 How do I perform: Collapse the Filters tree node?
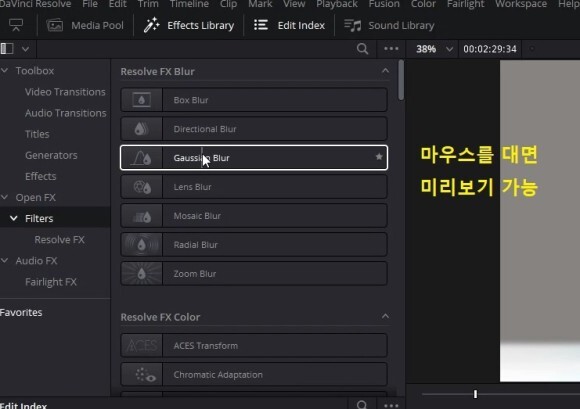click(x=14, y=218)
